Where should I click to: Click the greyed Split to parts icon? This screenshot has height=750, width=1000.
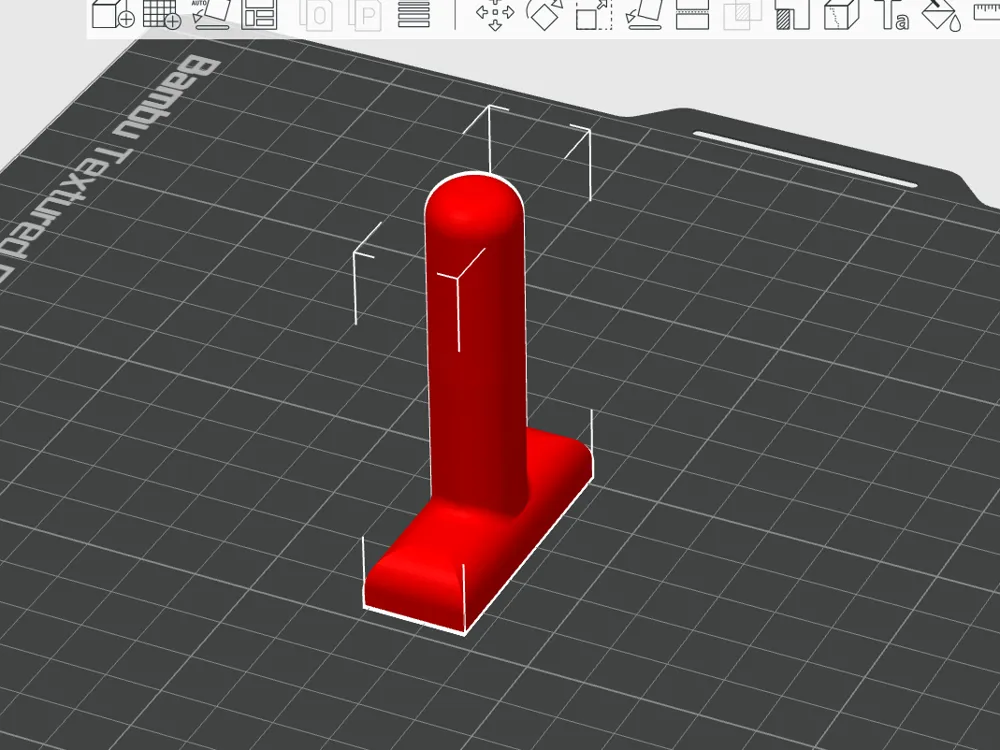(x=365, y=15)
